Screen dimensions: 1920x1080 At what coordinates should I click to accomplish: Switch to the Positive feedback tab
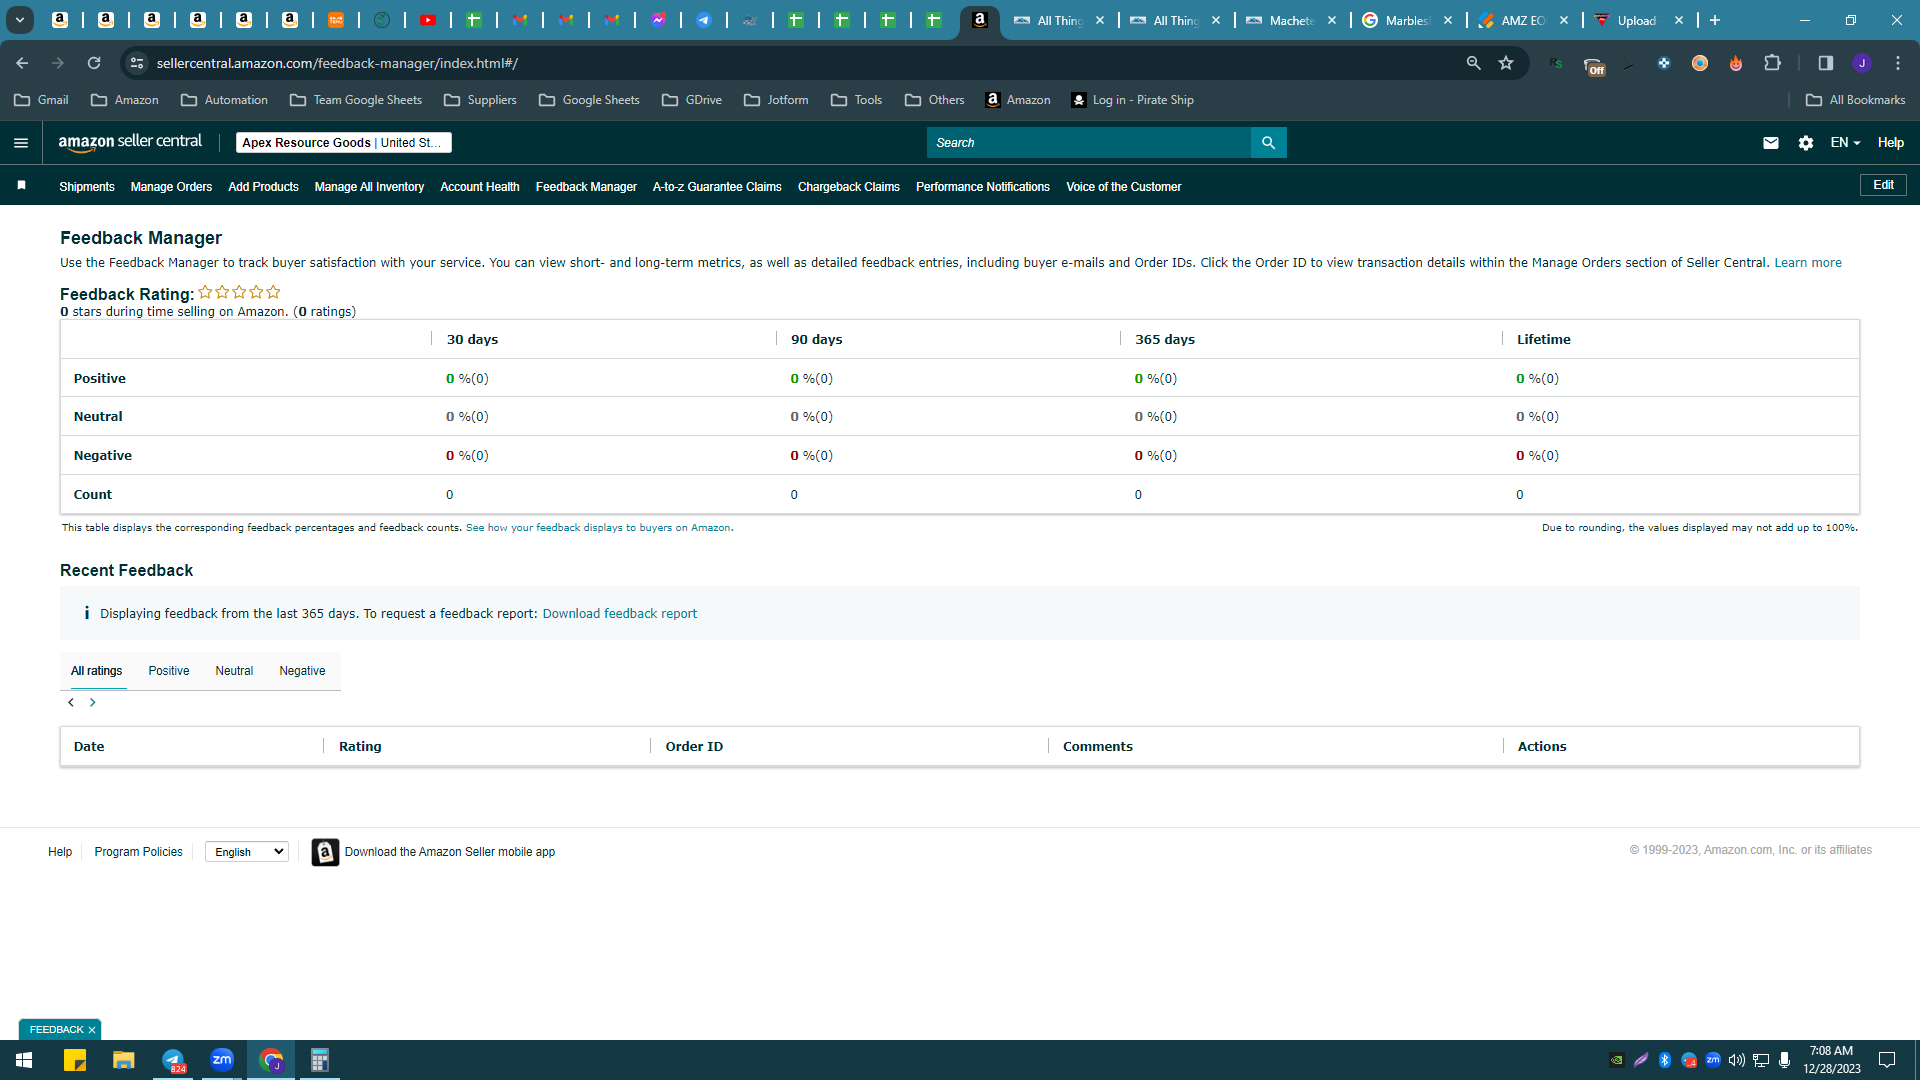click(x=169, y=671)
